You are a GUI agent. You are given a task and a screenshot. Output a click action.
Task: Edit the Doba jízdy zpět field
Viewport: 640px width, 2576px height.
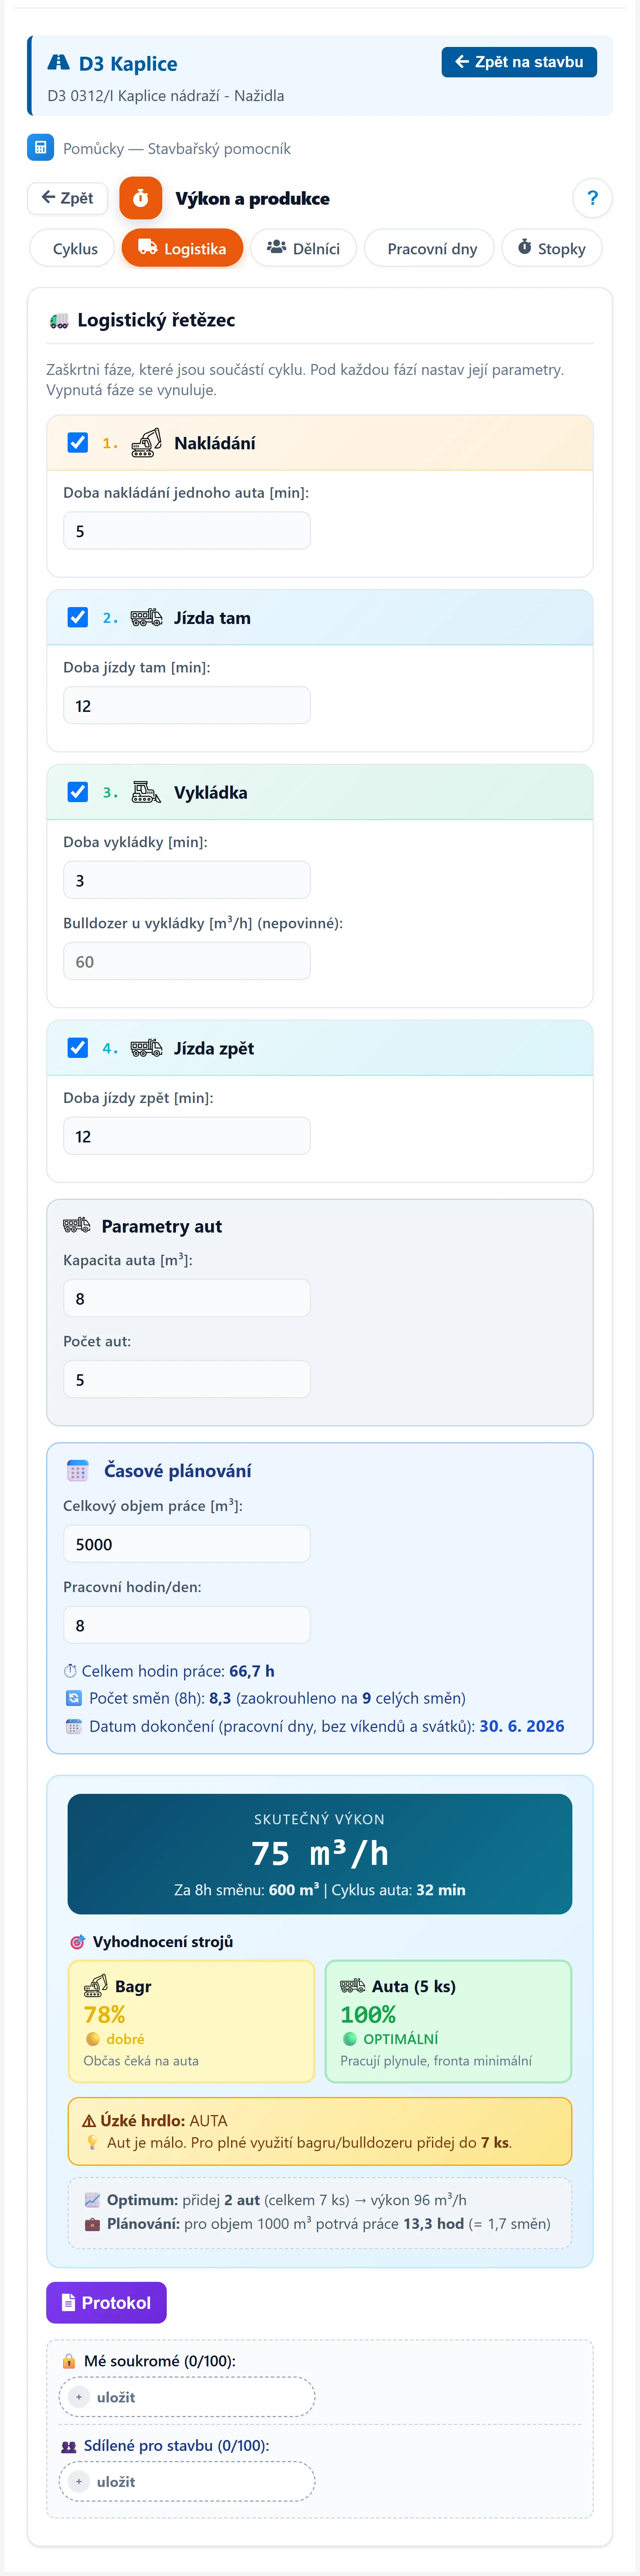tap(187, 1136)
